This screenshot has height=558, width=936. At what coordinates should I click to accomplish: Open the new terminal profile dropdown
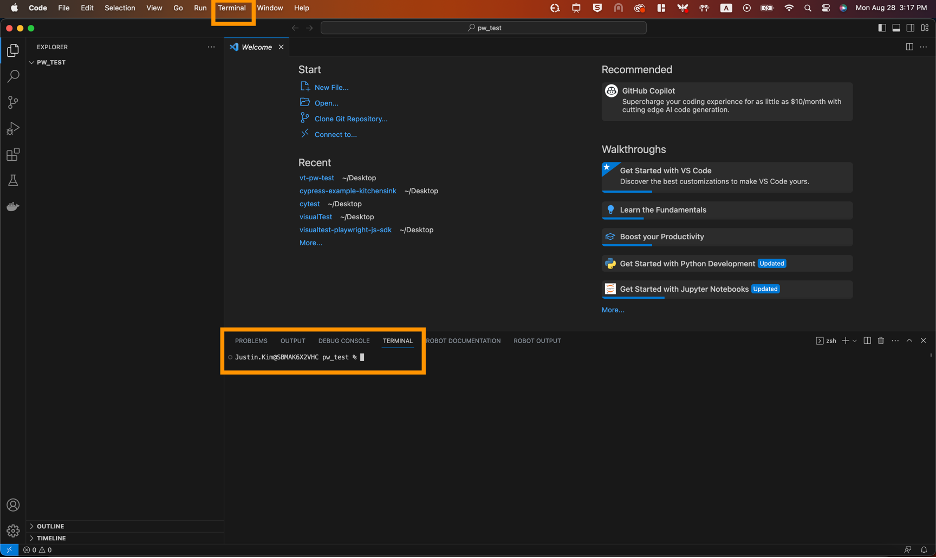pos(855,341)
